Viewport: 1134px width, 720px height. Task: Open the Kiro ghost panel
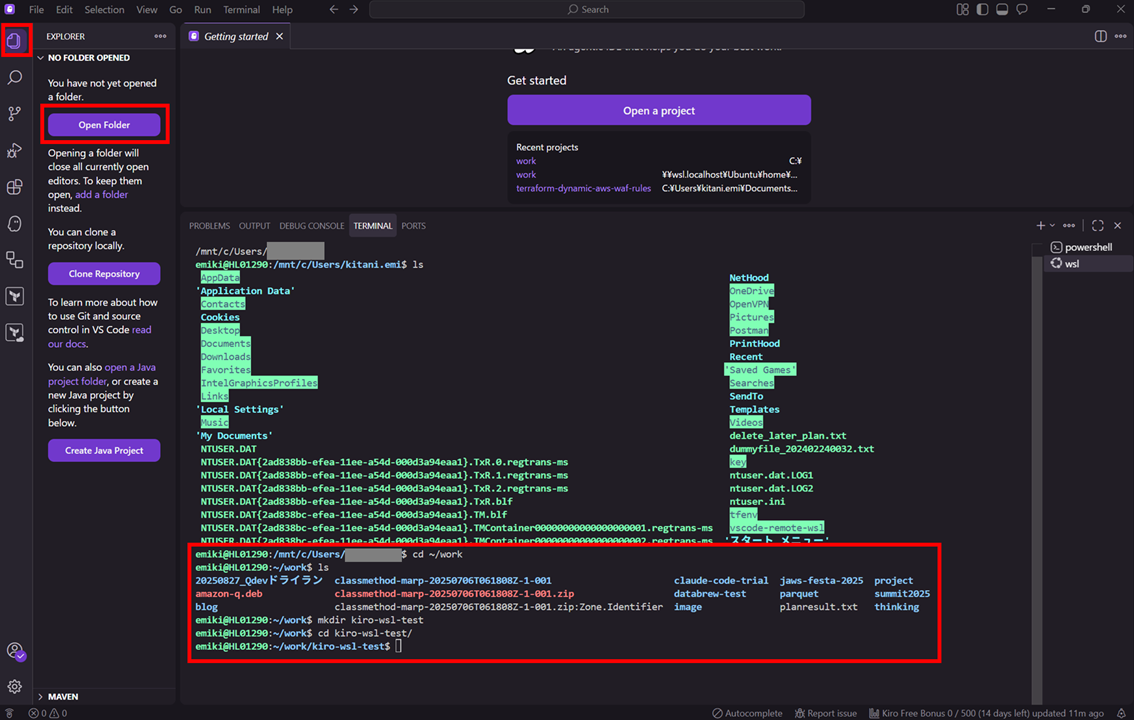click(14, 224)
